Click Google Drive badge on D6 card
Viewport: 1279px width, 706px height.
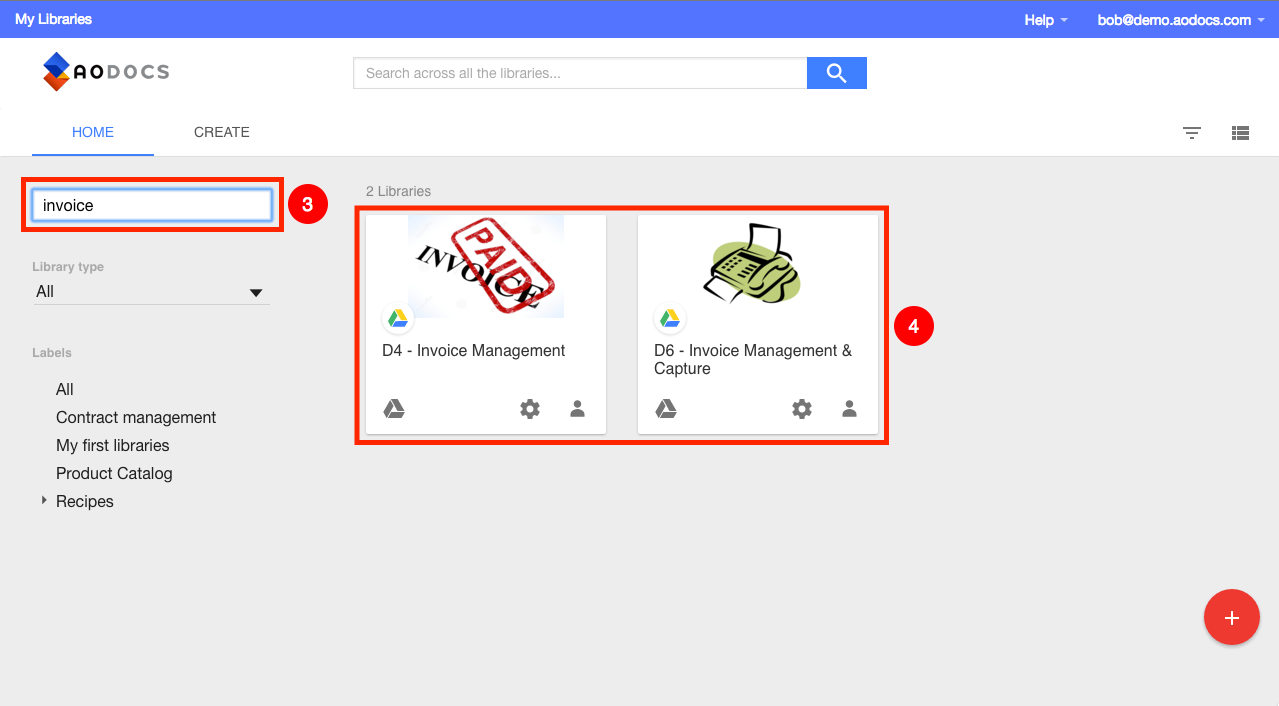tap(670, 318)
